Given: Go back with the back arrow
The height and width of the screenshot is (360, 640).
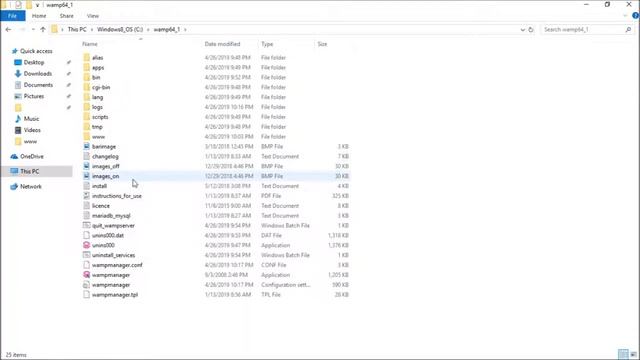Looking at the screenshot, I should point(8,29).
